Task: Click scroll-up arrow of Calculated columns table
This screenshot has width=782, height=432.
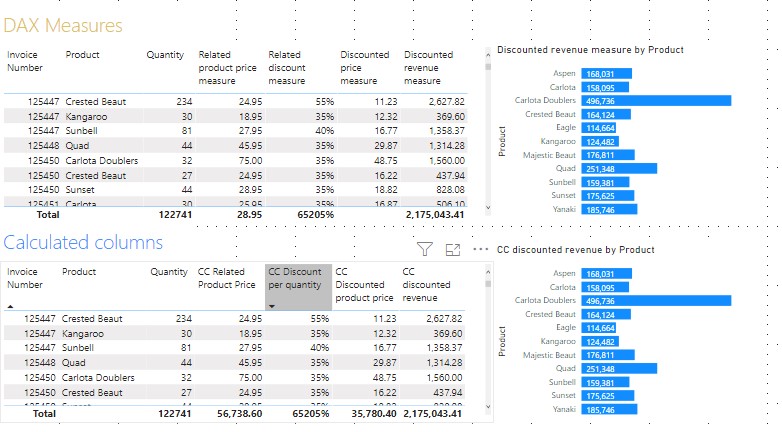Action: [x=488, y=272]
